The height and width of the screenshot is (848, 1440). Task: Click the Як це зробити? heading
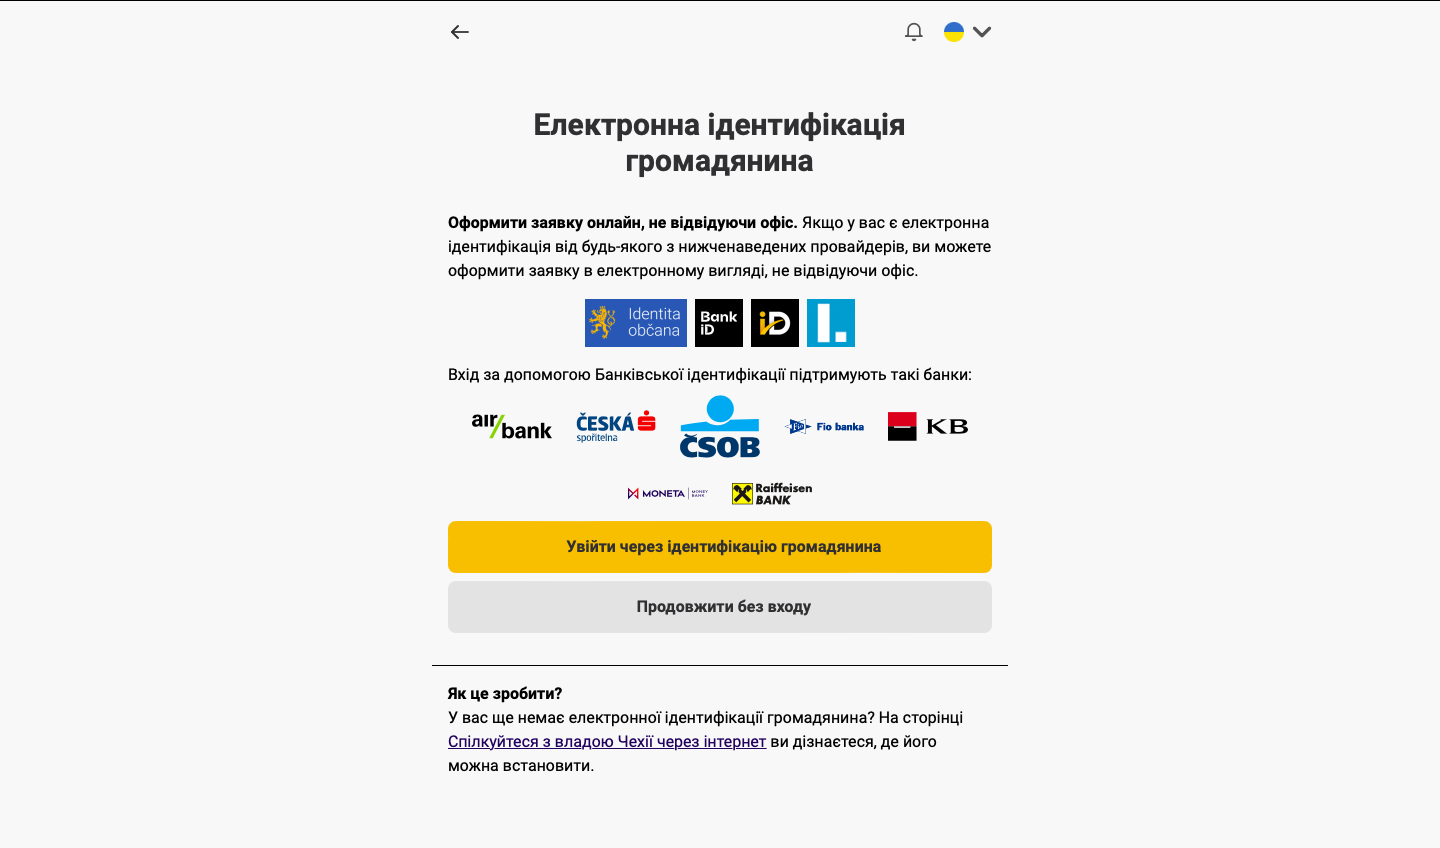(505, 694)
